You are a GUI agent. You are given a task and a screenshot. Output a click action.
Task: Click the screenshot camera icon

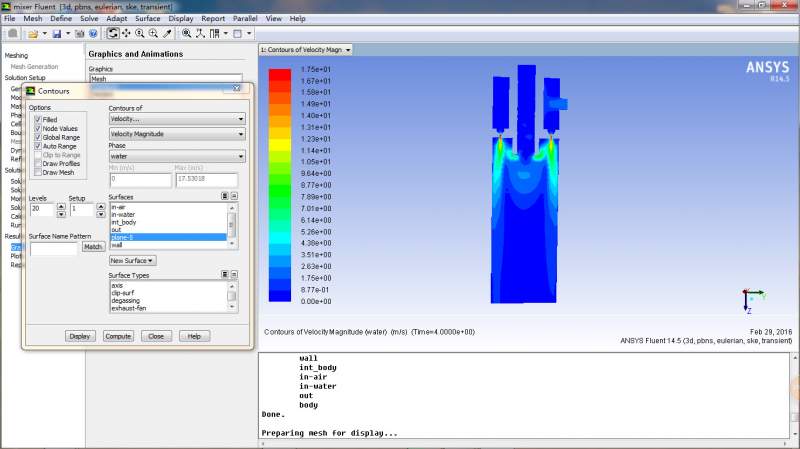pos(80,34)
